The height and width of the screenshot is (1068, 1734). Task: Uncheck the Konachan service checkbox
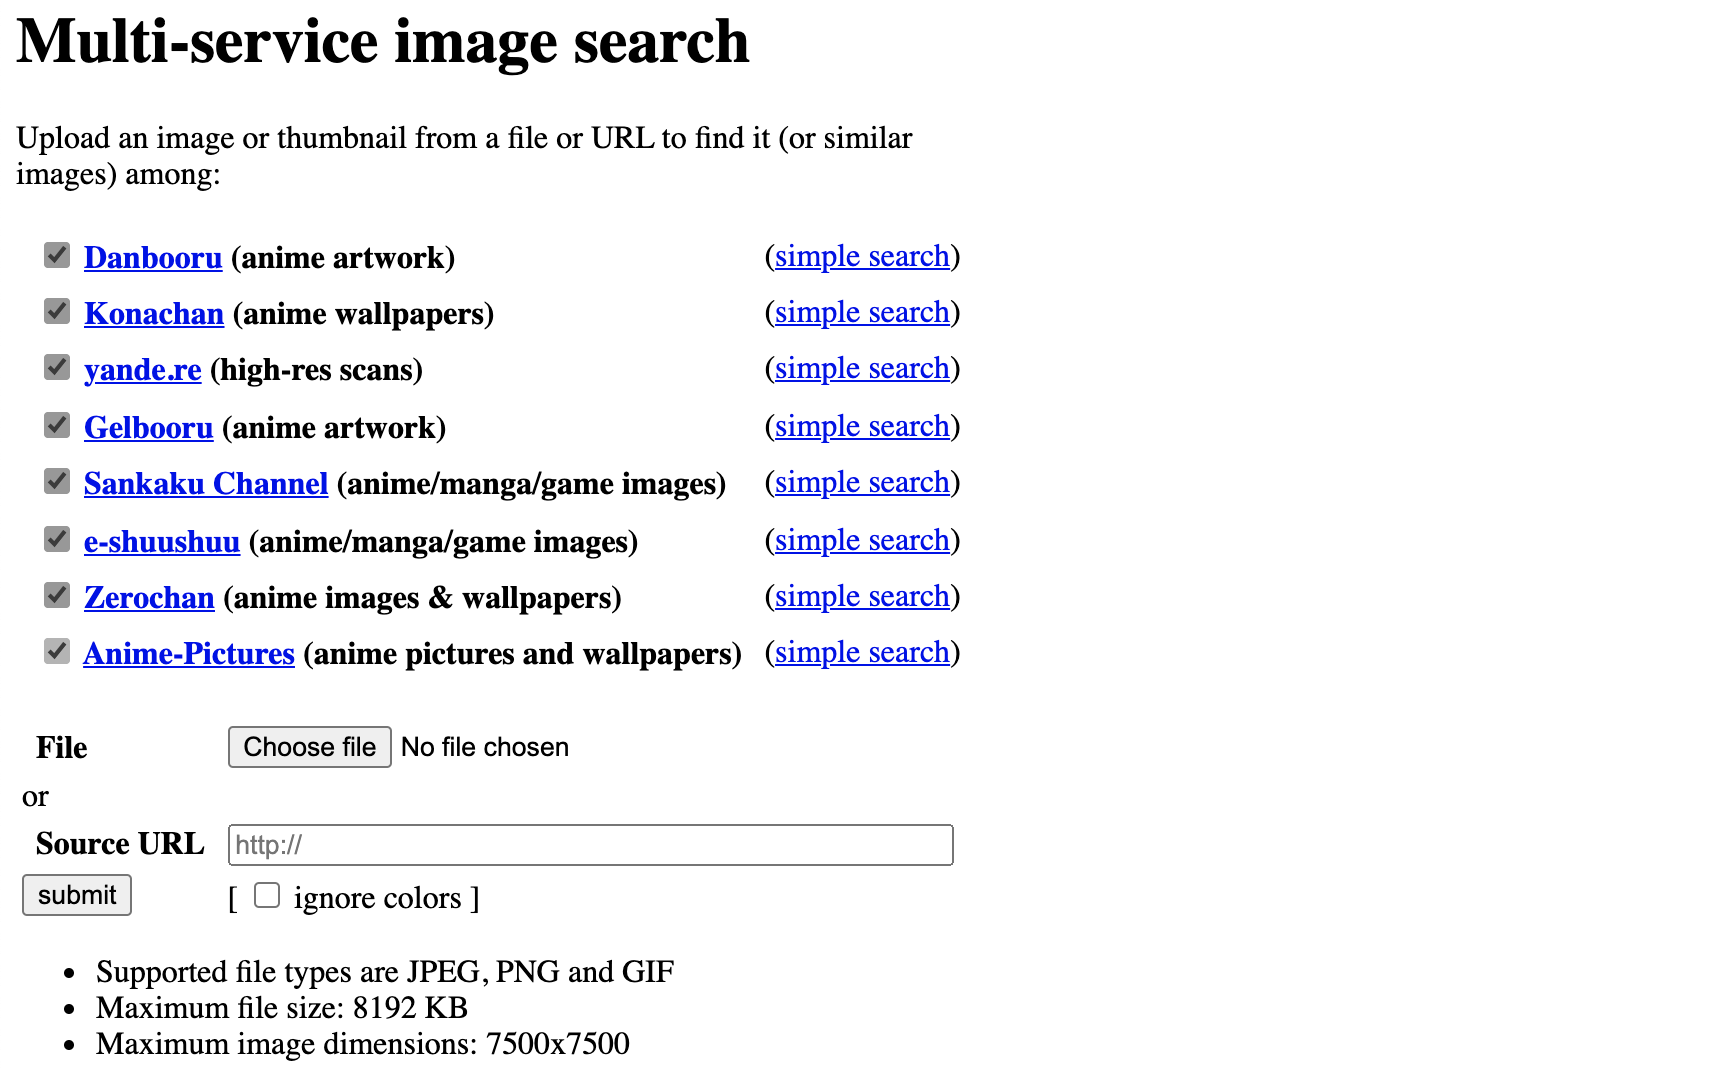click(57, 312)
